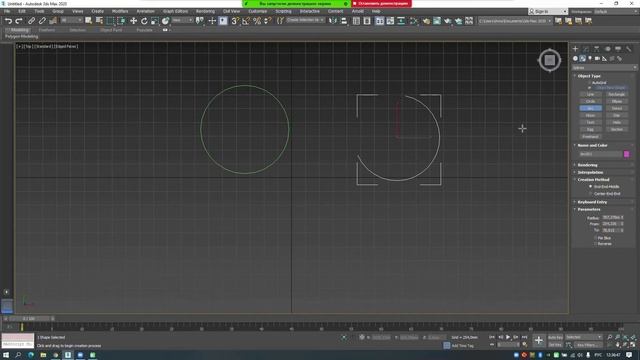
Task: Enable the Reverse checkbox
Action: tap(595, 244)
